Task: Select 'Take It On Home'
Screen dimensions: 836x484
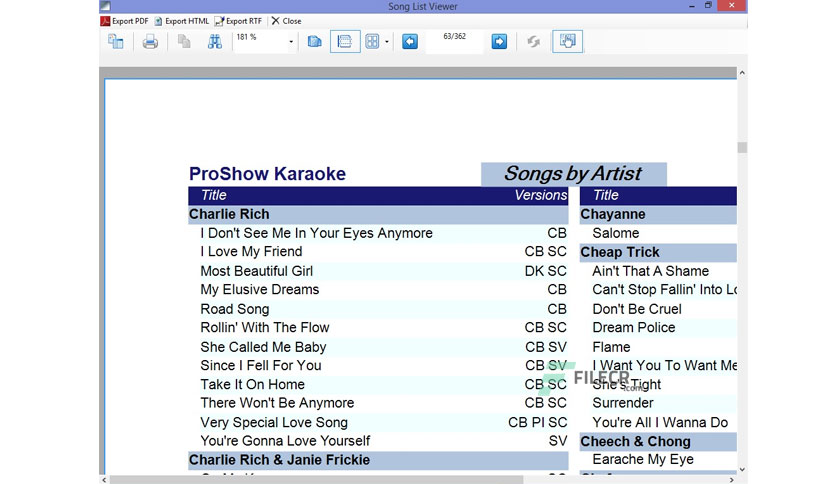Action: (252, 384)
